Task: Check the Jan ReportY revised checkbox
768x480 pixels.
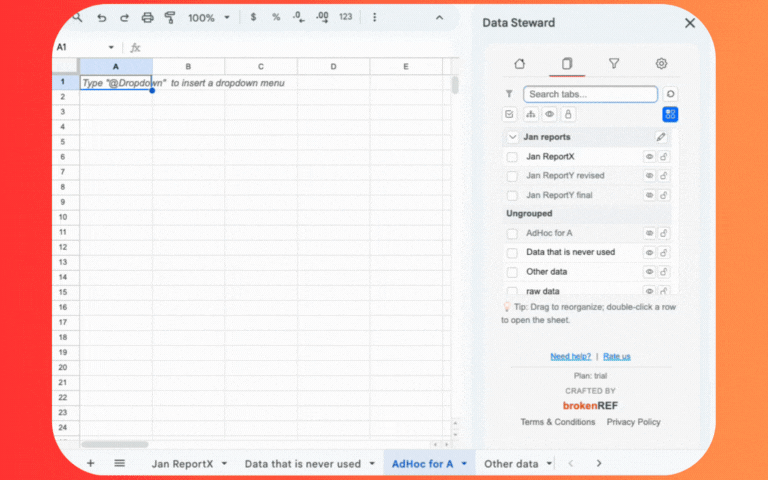Action: point(512,176)
